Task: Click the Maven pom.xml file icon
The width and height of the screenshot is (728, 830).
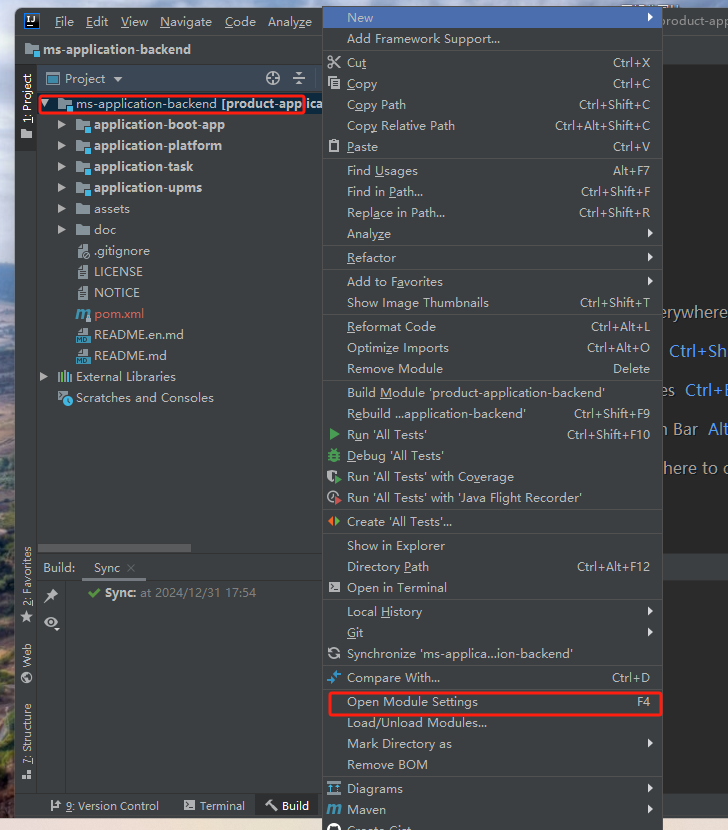Action: [x=83, y=314]
